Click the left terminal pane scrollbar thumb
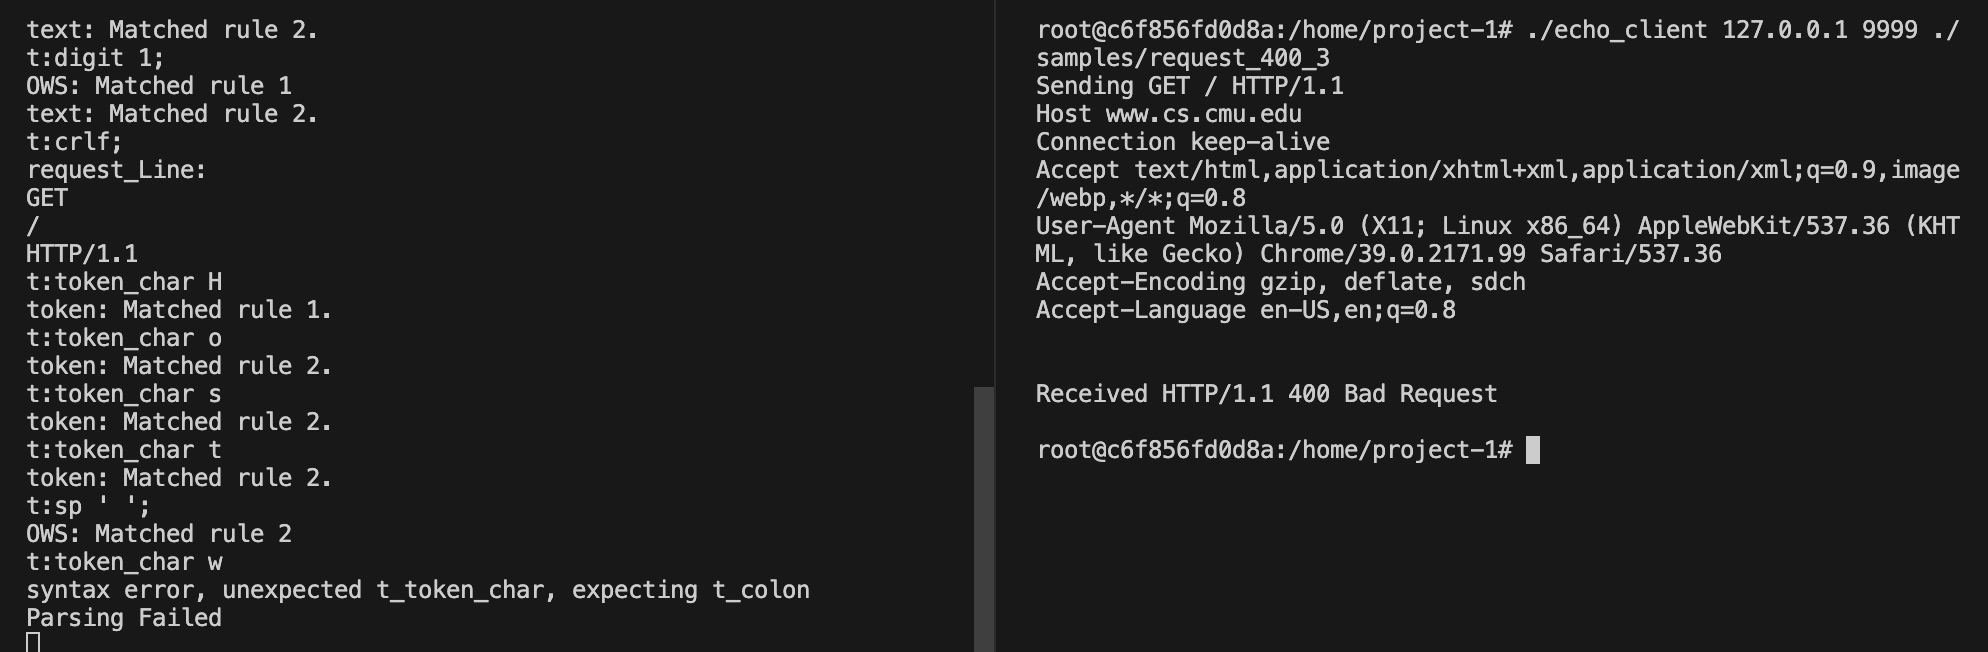The height and width of the screenshot is (652, 1988). tap(984, 519)
